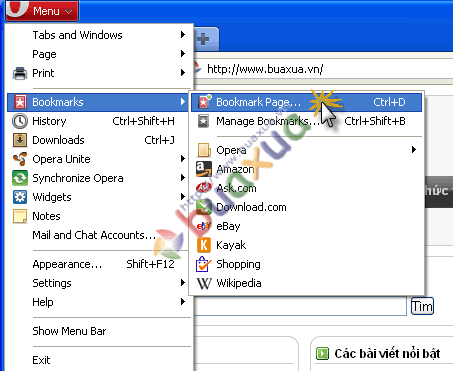Open Appearance settings entry
The image size is (453, 371).
click(99, 264)
